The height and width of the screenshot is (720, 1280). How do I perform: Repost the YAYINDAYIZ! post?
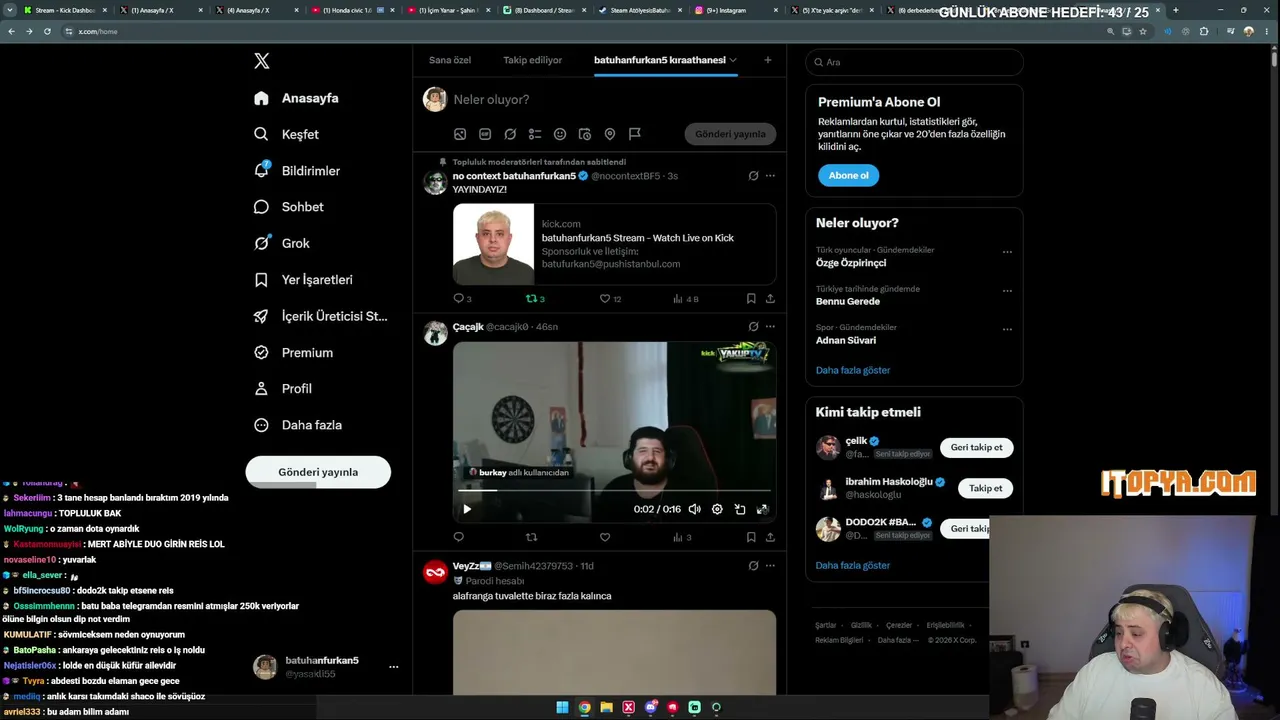535,298
